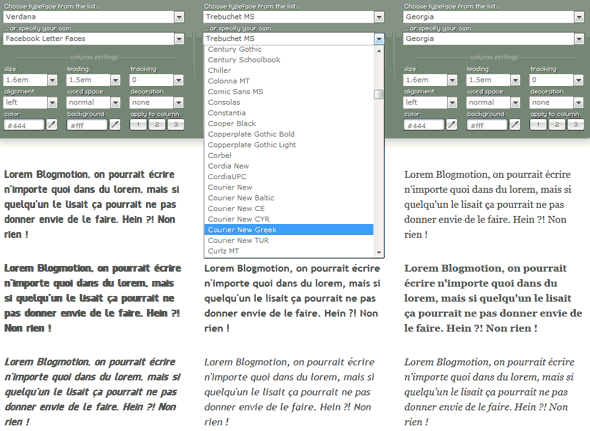
Task: Open the left column text color eyedropper
Action: (52, 125)
